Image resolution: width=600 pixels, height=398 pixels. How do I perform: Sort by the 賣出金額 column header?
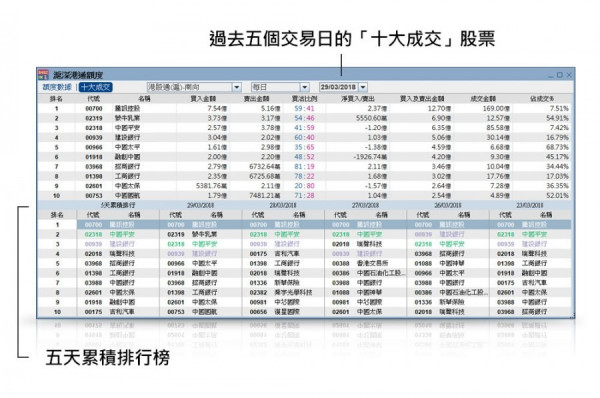pyautogui.click(x=256, y=99)
